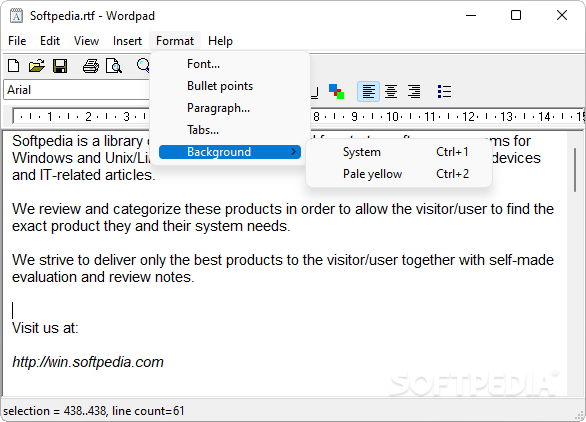Open the File menu
The height and width of the screenshot is (422, 586).
pyautogui.click(x=17, y=41)
